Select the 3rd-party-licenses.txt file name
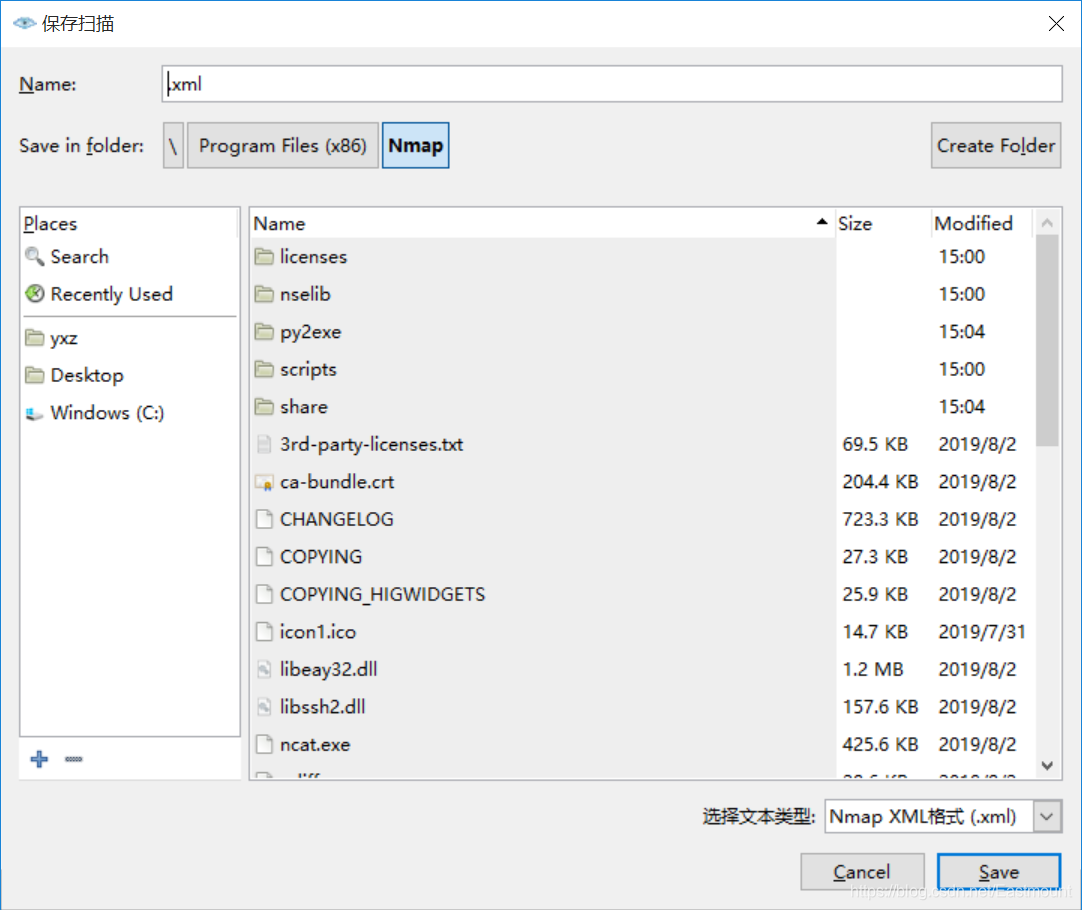 [371, 444]
